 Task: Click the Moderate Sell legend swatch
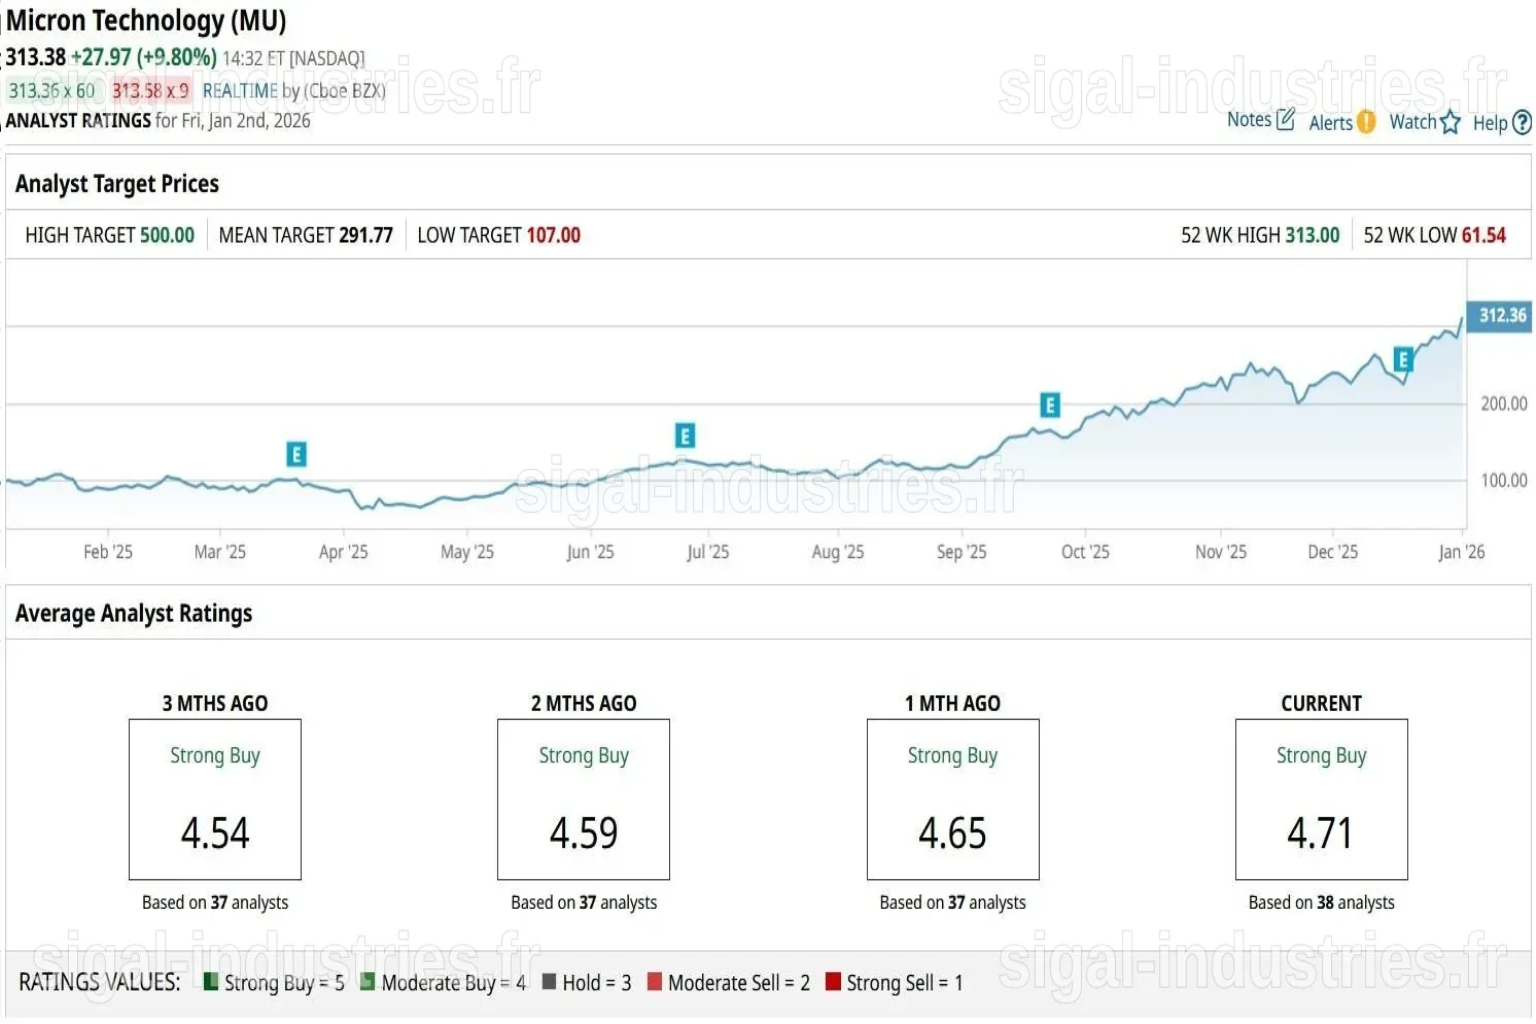[x=655, y=982]
